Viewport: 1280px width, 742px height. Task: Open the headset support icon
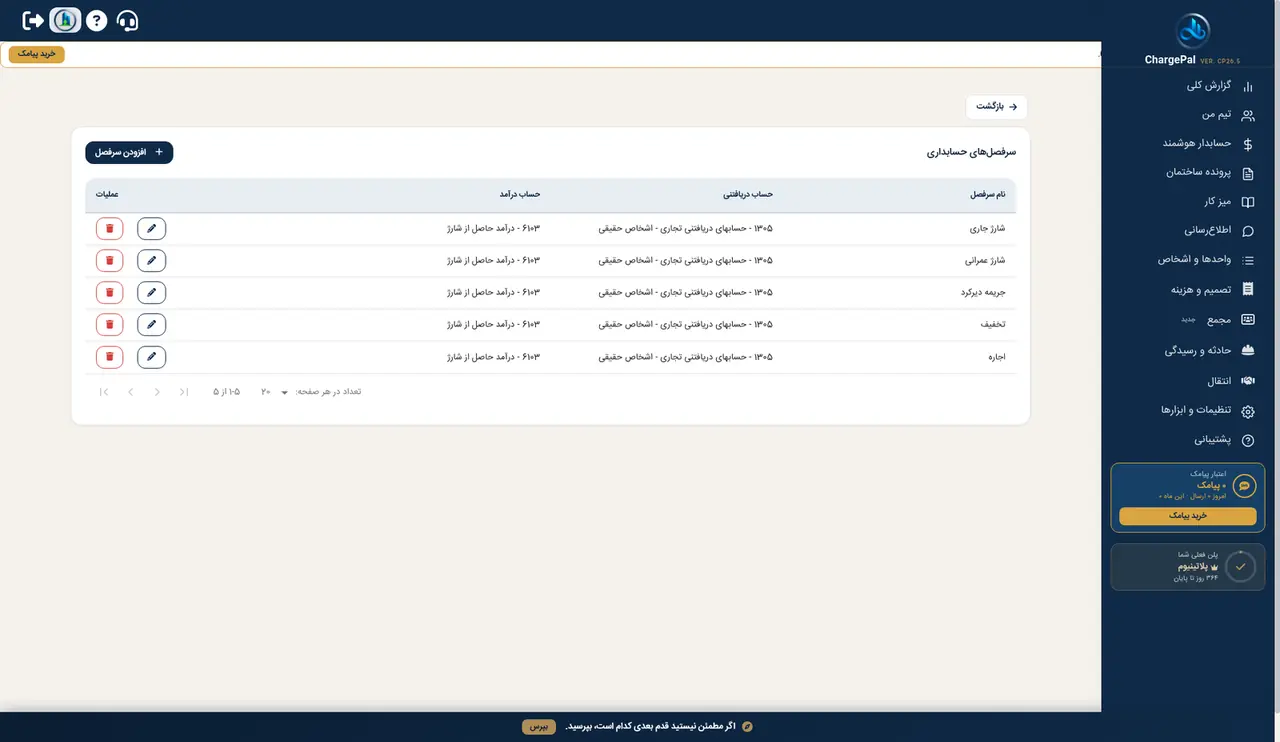128,20
